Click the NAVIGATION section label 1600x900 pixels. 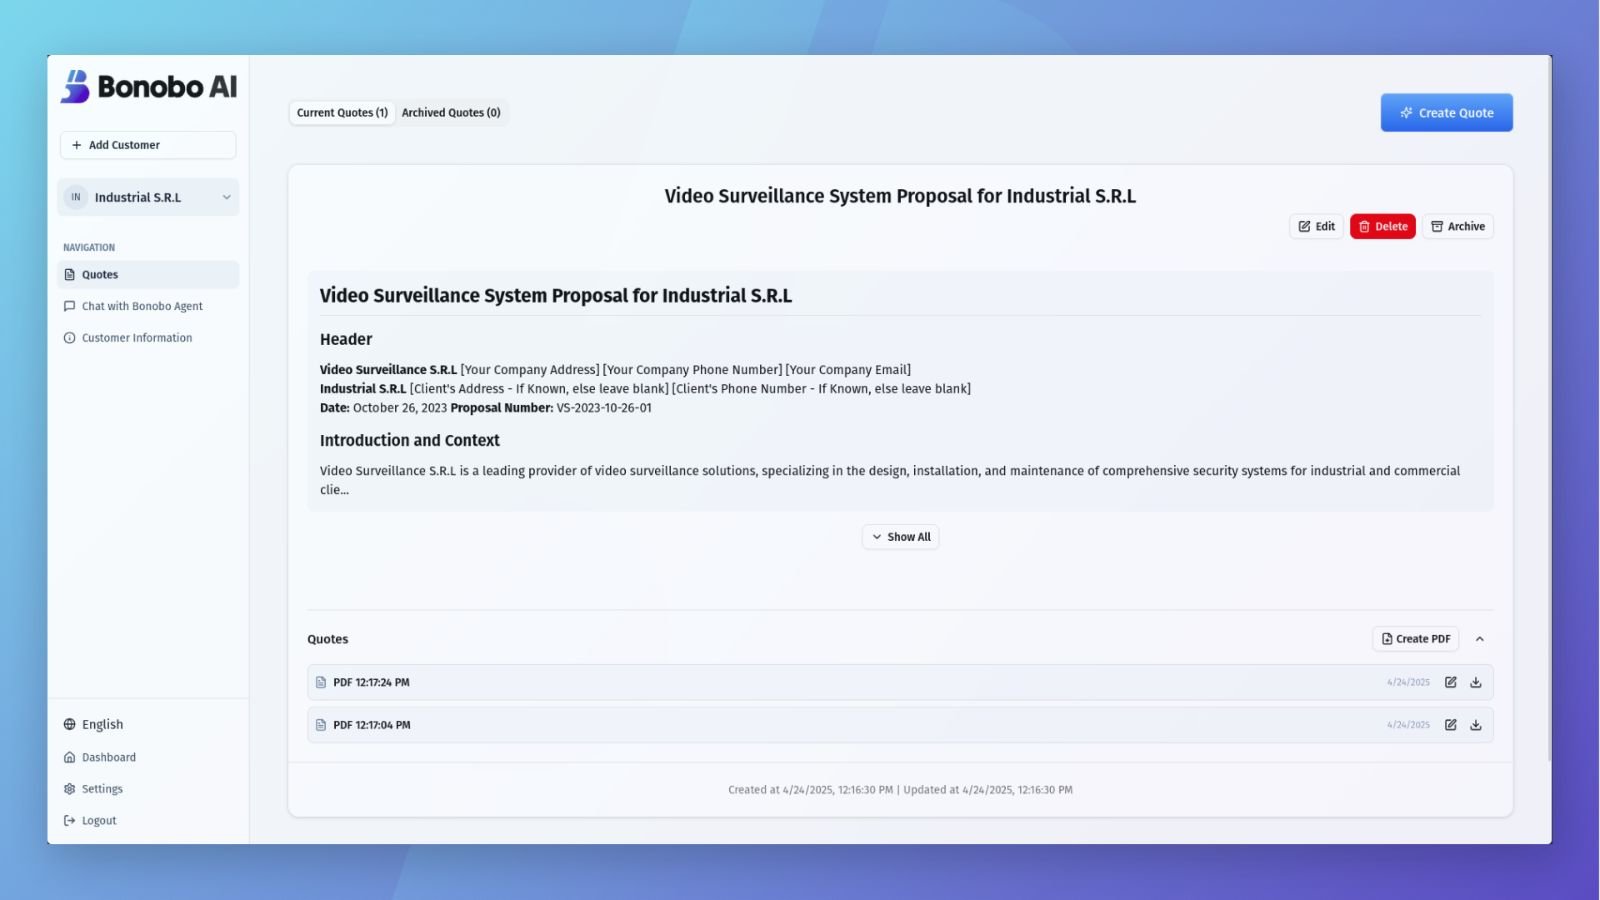(89, 247)
